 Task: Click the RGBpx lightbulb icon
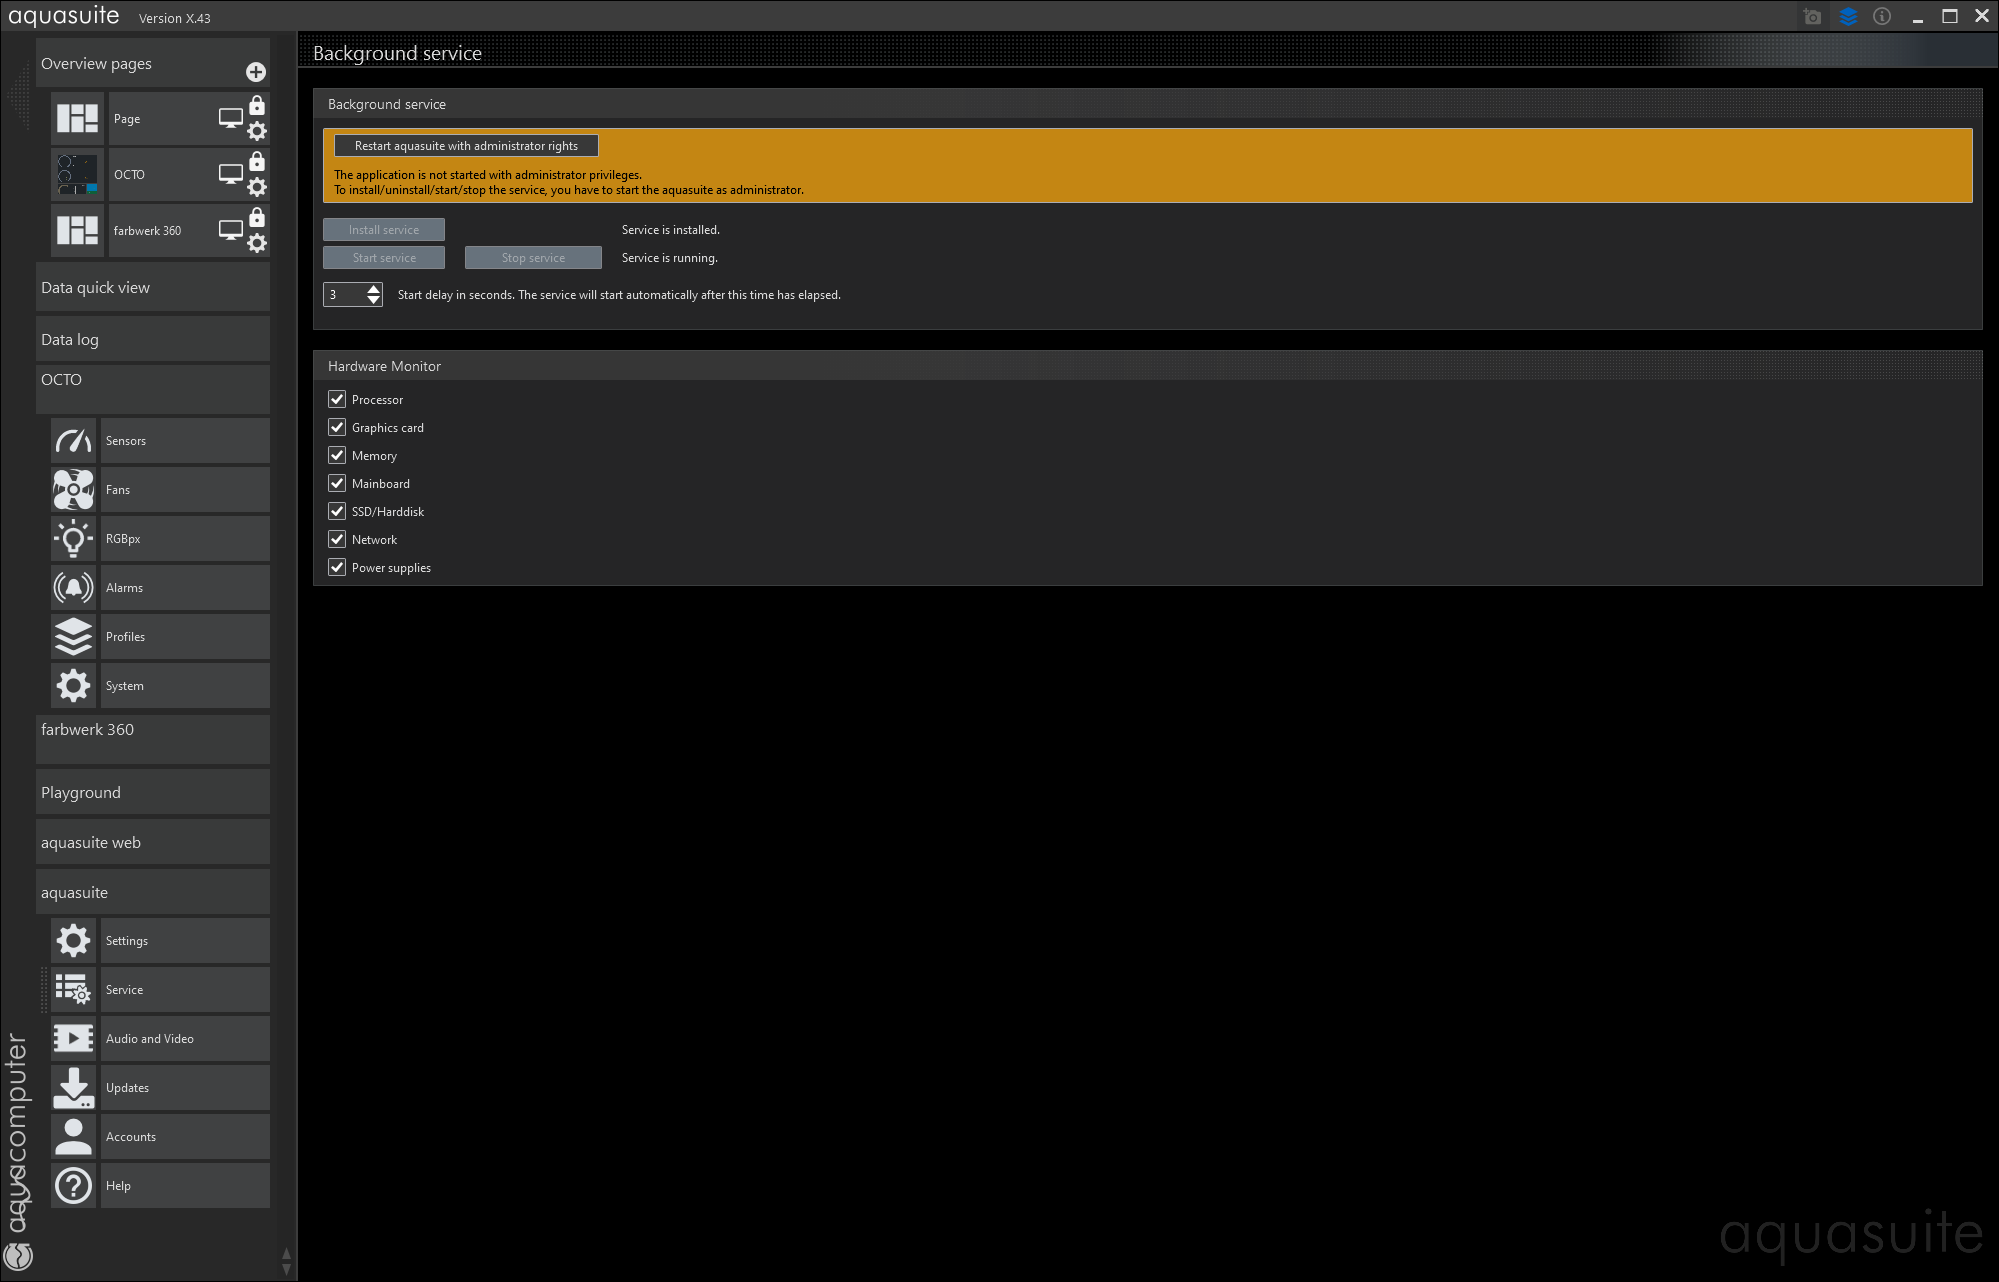pyautogui.click(x=74, y=539)
